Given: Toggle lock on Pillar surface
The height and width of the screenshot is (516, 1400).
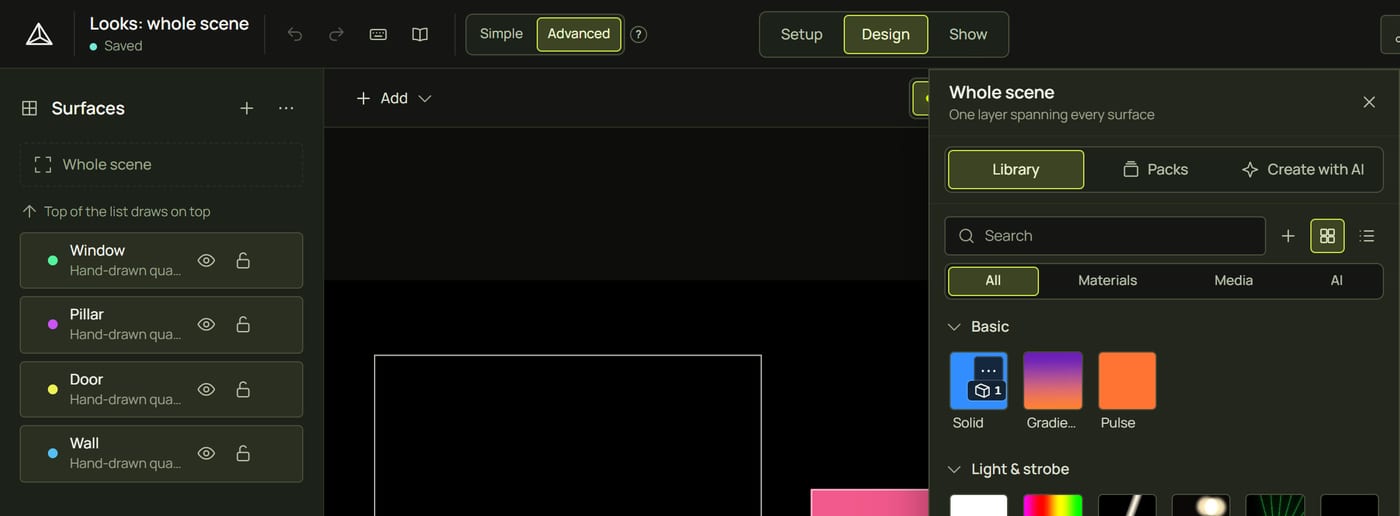Looking at the screenshot, I should [x=243, y=325].
